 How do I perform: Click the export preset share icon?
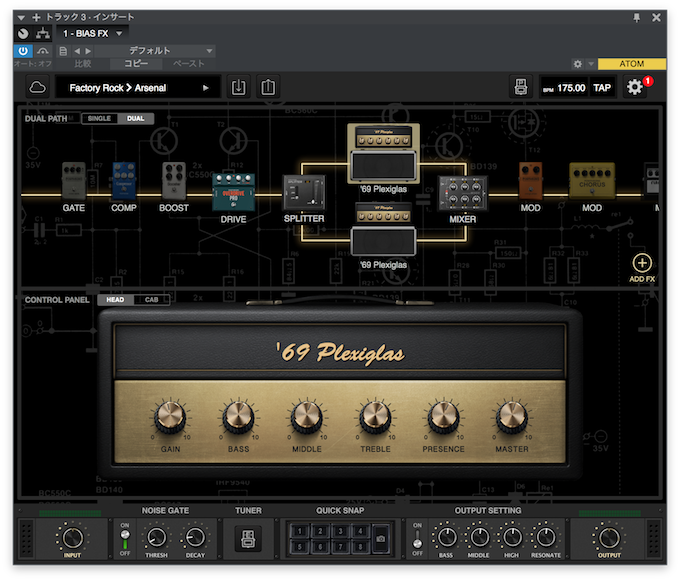(x=268, y=87)
